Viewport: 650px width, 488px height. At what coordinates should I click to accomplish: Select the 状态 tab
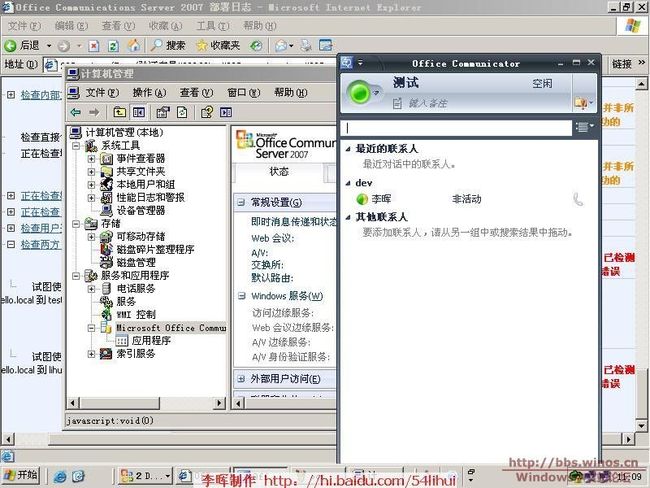click(279, 172)
